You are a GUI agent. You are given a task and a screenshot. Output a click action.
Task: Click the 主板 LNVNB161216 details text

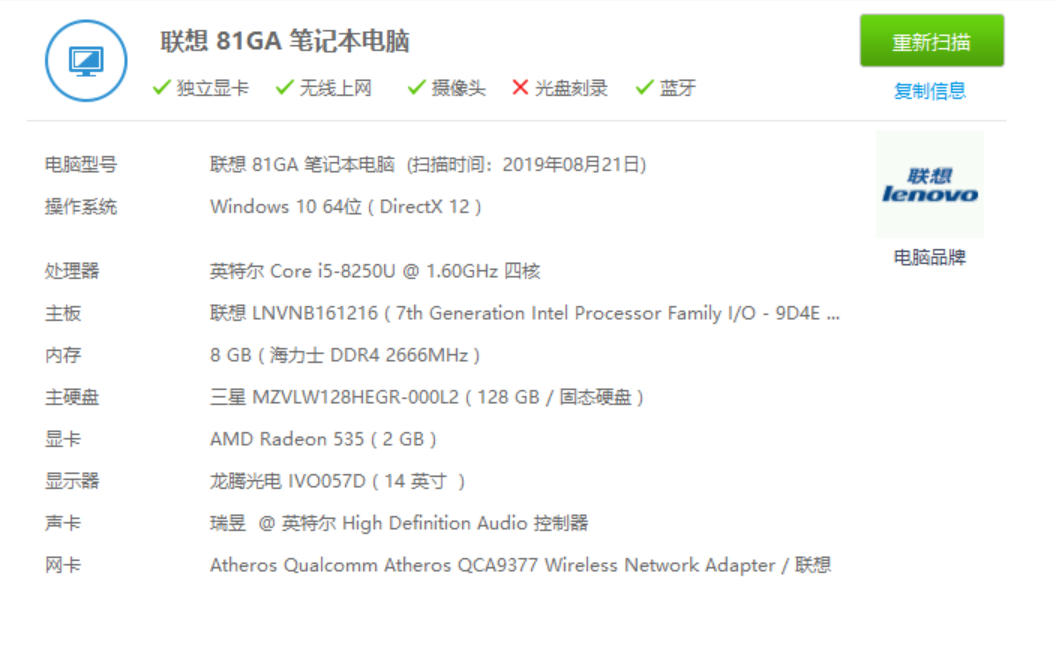tap(524, 314)
